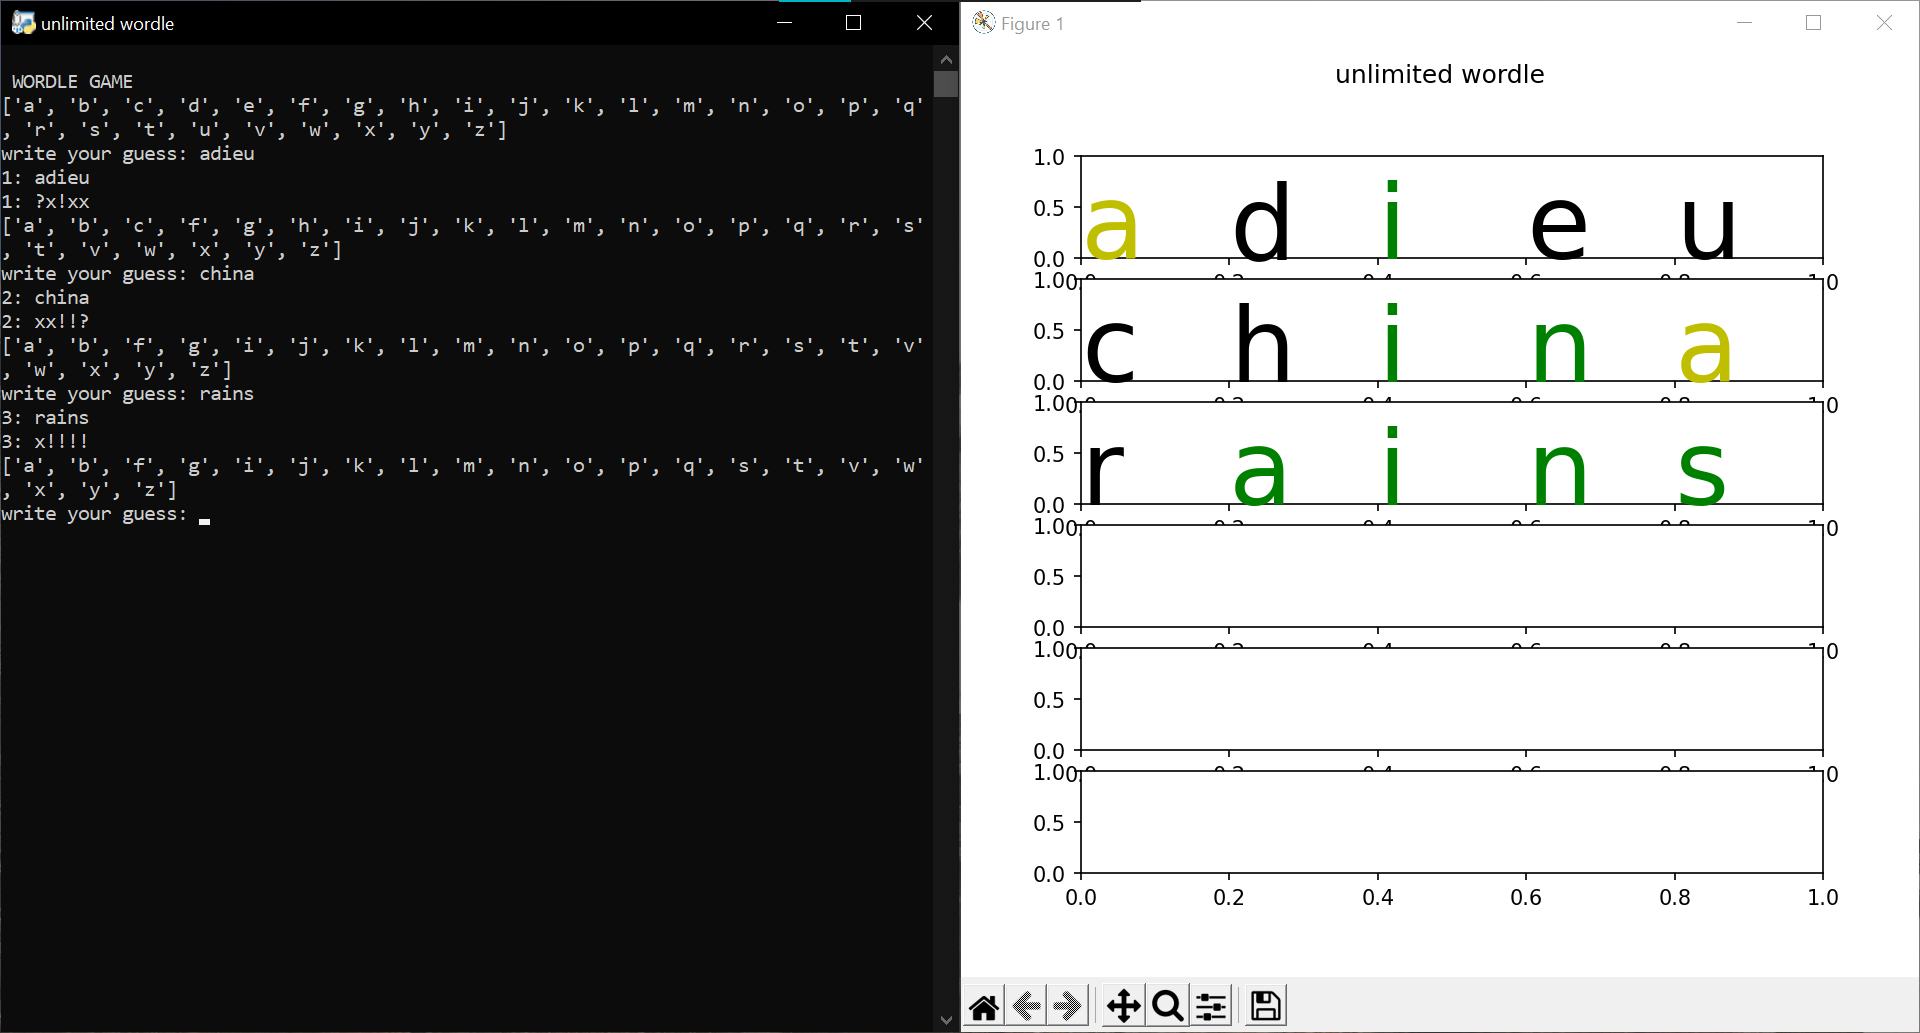Click the yellow 'a' in the adieu row
1920x1033 pixels.
tap(1111, 228)
